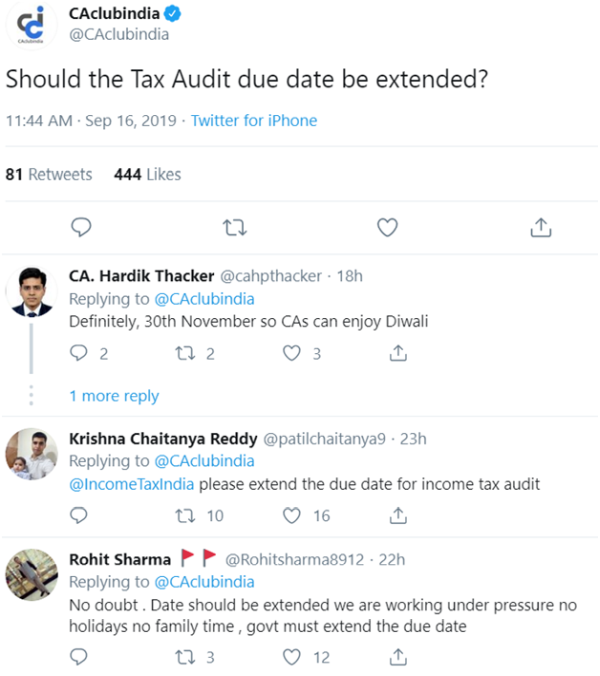
Task: Retweet Hardik Thacker's Diwali reply
Action: coord(185,353)
